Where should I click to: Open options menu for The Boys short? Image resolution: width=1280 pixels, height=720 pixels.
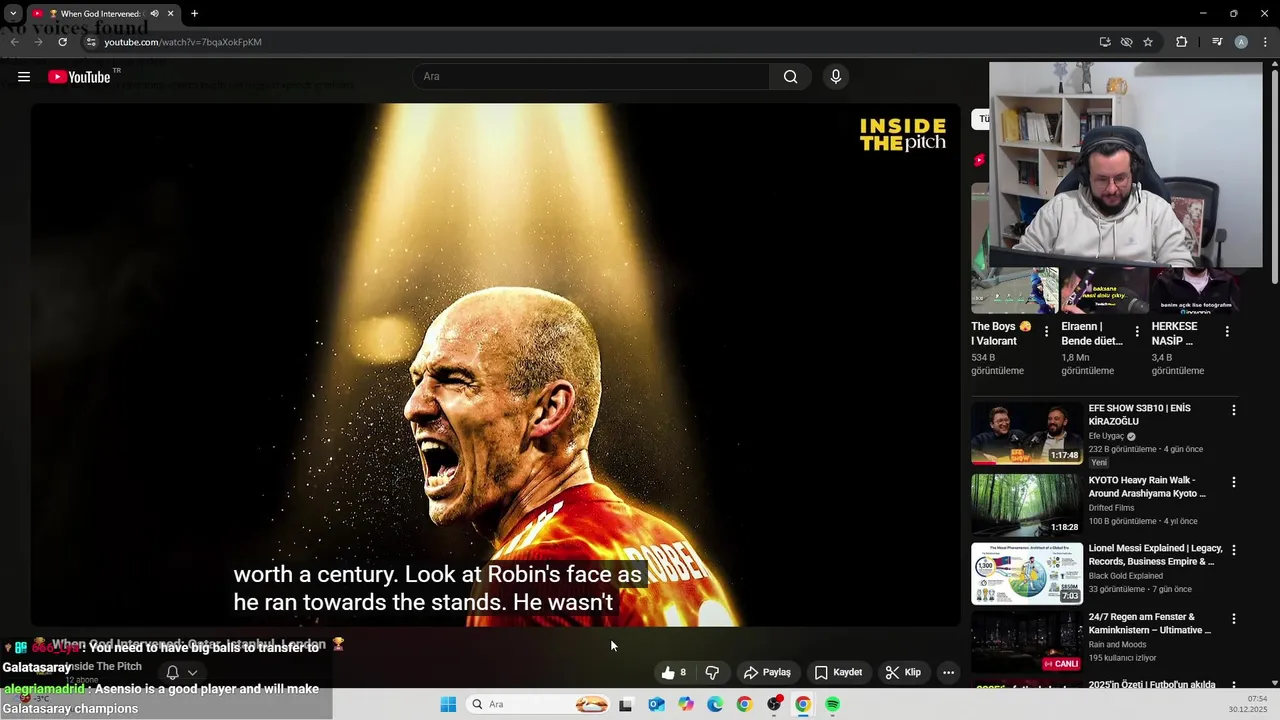(x=1046, y=331)
